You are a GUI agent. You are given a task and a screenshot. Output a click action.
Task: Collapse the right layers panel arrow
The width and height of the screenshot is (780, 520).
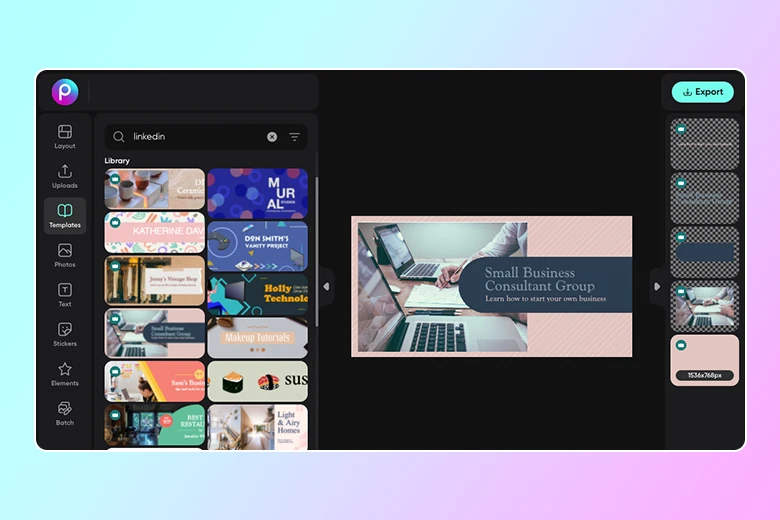pyautogui.click(x=657, y=286)
